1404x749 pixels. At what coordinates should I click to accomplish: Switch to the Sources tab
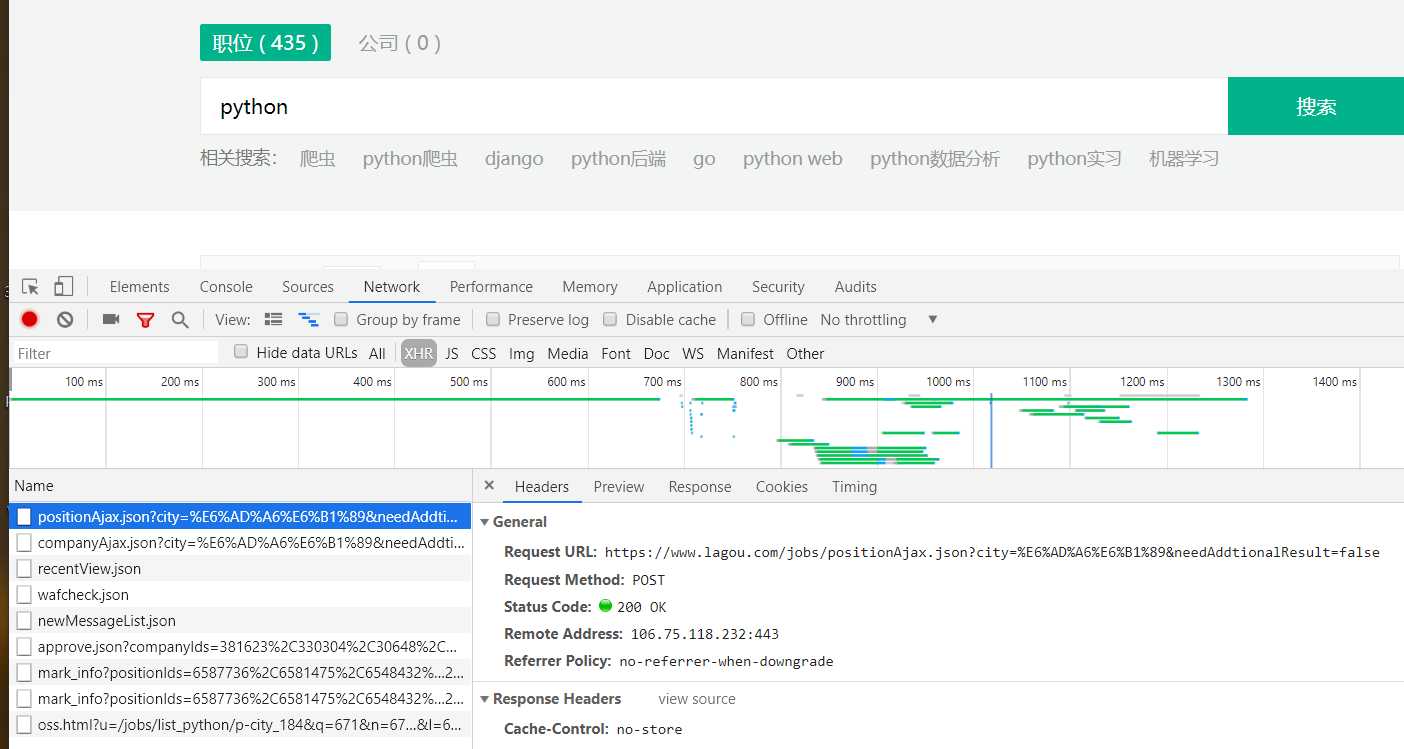(308, 287)
